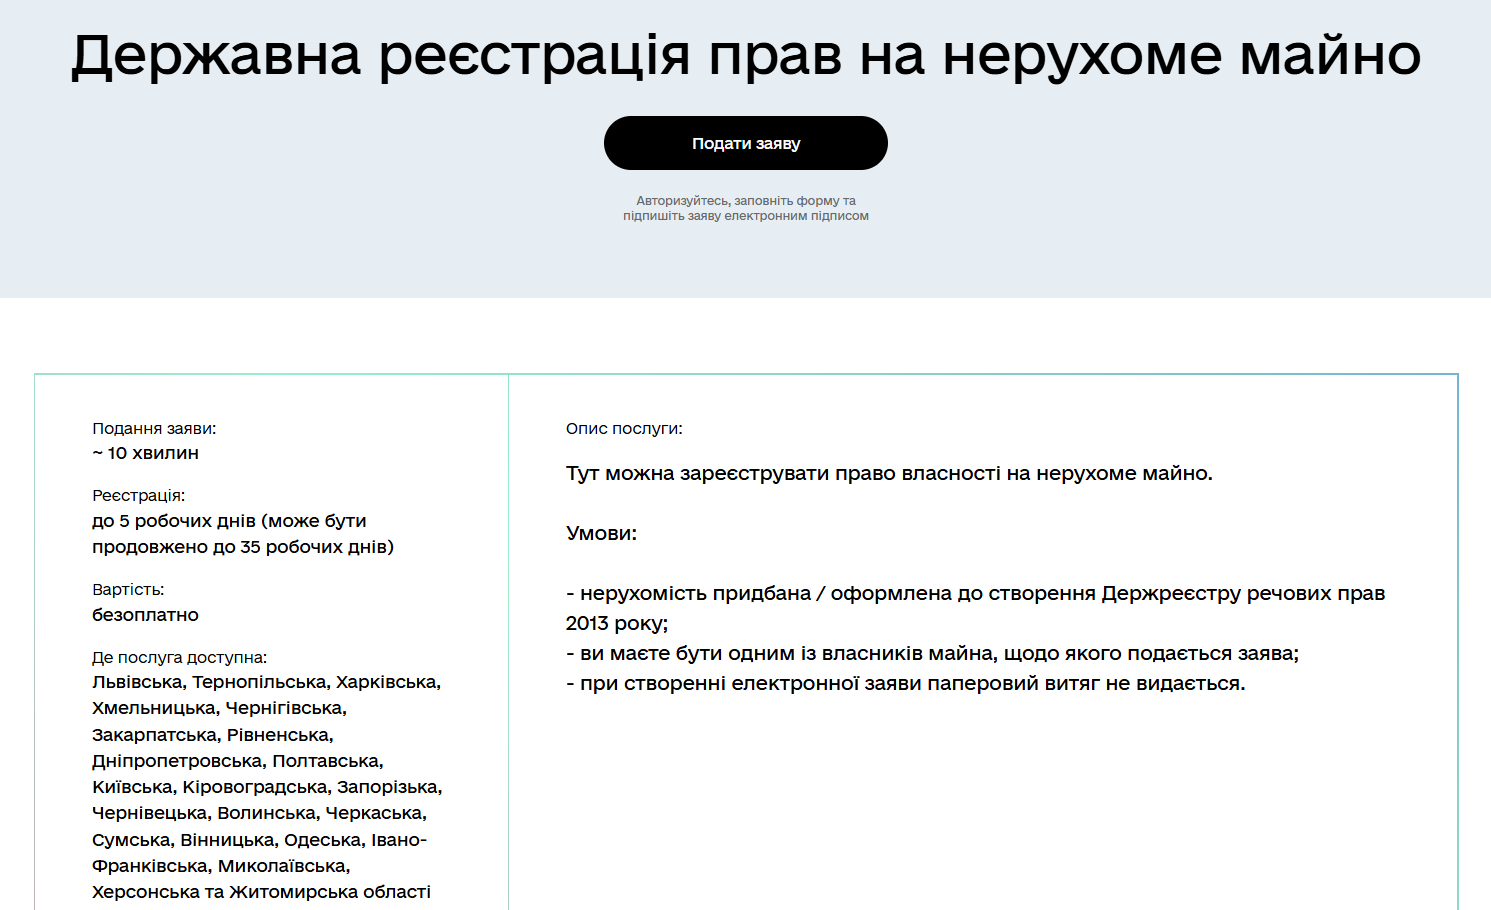1491x910 pixels.
Task: Click the condition about being одним із власників
Action: click(x=932, y=653)
